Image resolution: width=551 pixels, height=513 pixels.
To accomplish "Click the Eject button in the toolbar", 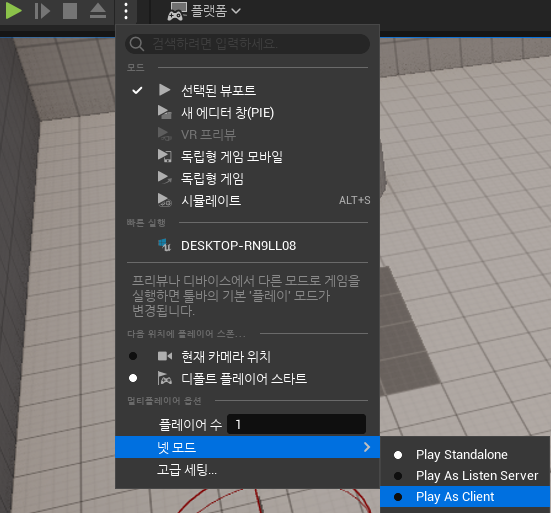I will [98, 11].
